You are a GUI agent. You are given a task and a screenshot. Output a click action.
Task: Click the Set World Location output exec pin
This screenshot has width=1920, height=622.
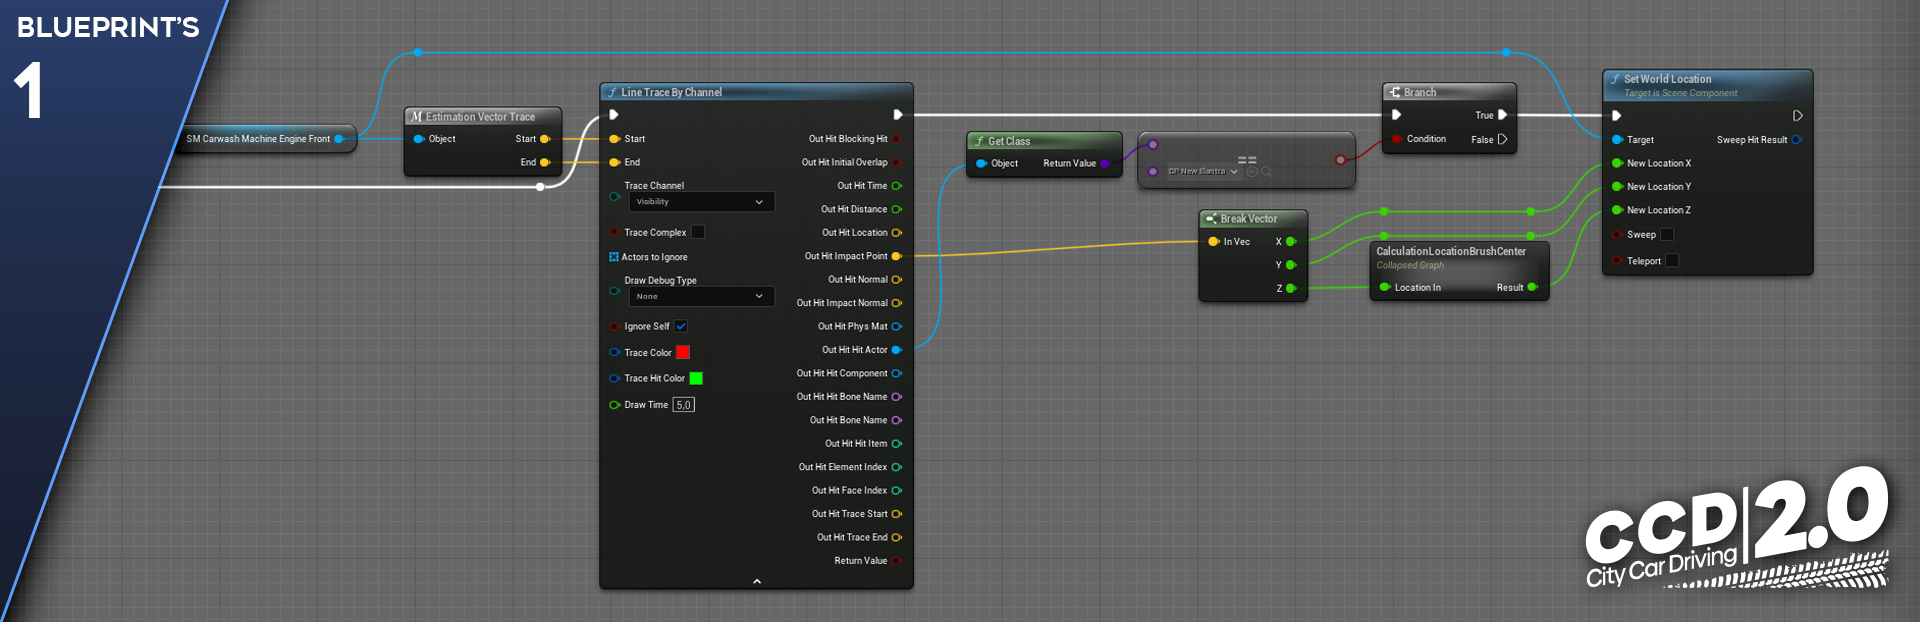[x=1797, y=116]
